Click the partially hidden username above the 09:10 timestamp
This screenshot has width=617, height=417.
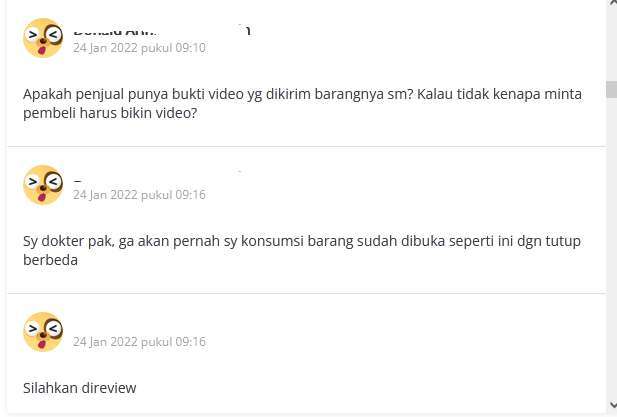(161, 31)
